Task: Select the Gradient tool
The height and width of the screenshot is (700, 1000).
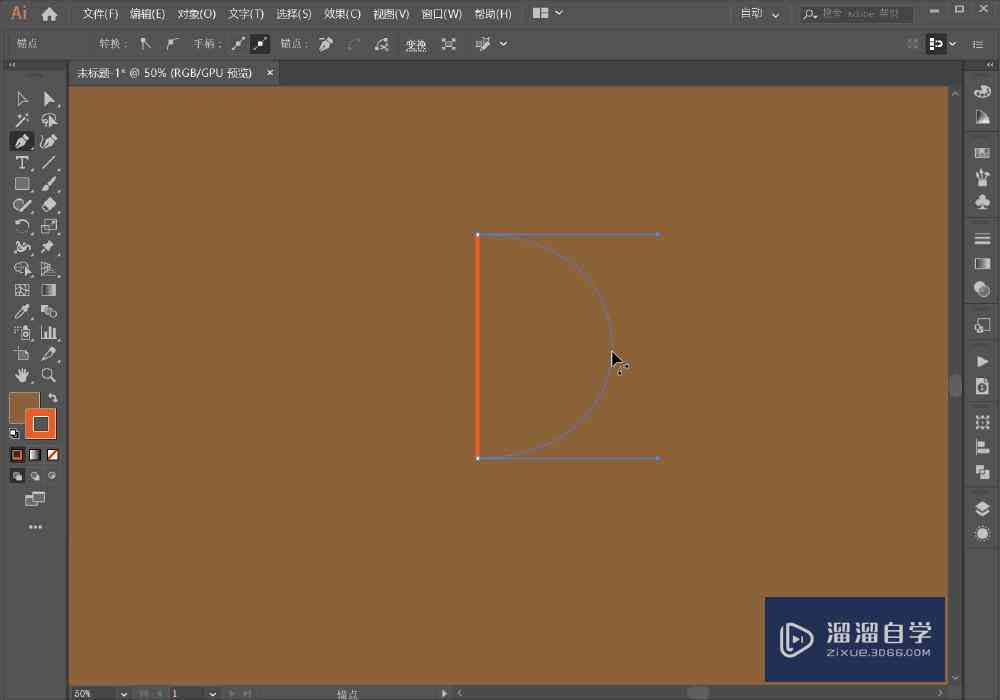Action: (48, 290)
